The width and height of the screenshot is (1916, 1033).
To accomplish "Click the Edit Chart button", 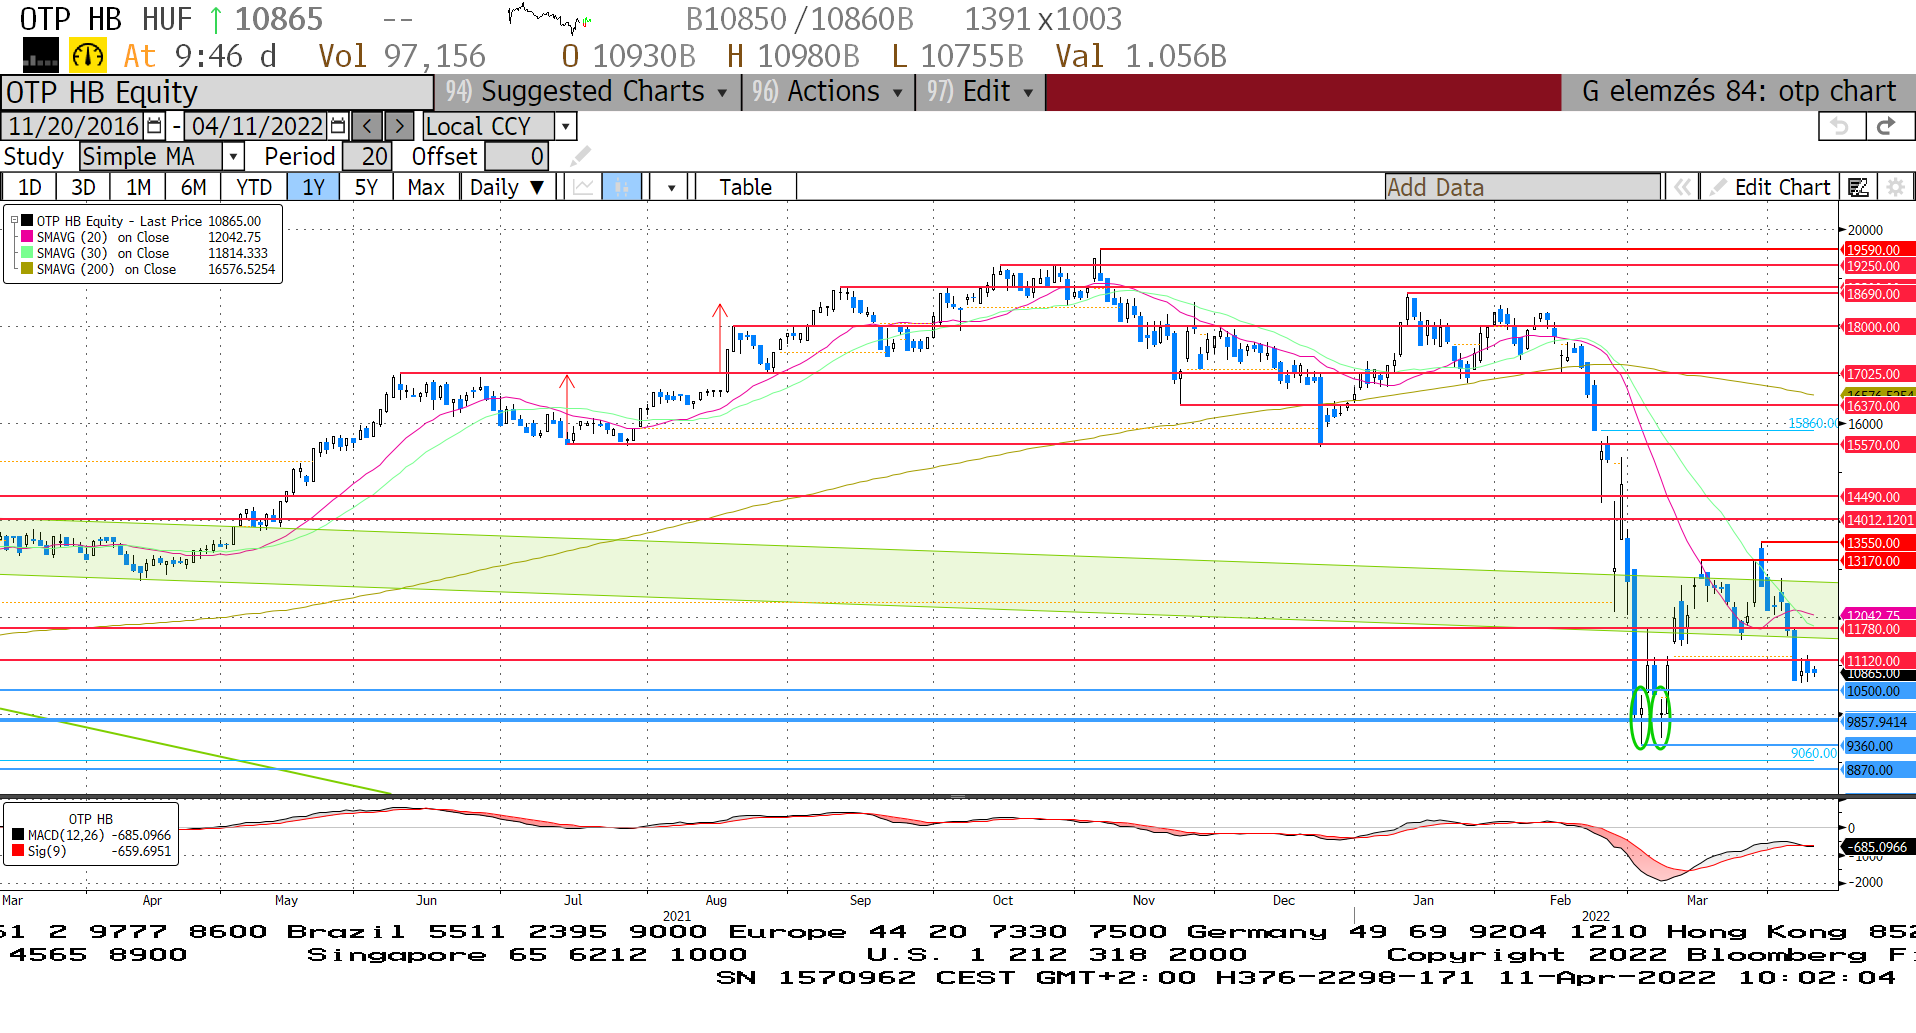I will tap(1770, 187).
